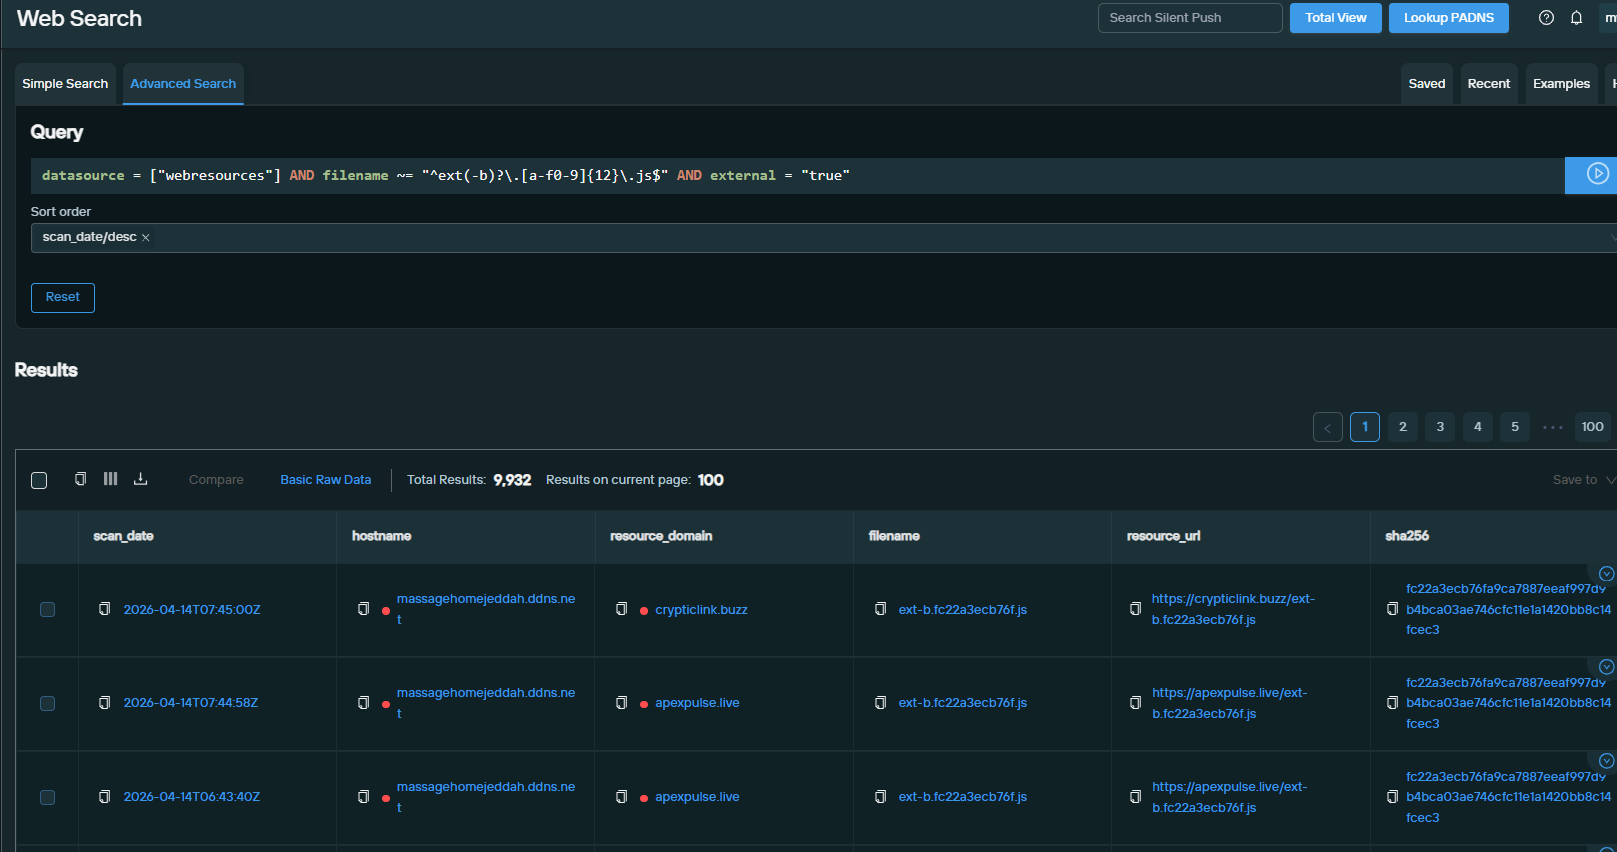Open the https://crypticlink.buzz/ext-b resource URL link
The width and height of the screenshot is (1617, 852).
point(1233,609)
